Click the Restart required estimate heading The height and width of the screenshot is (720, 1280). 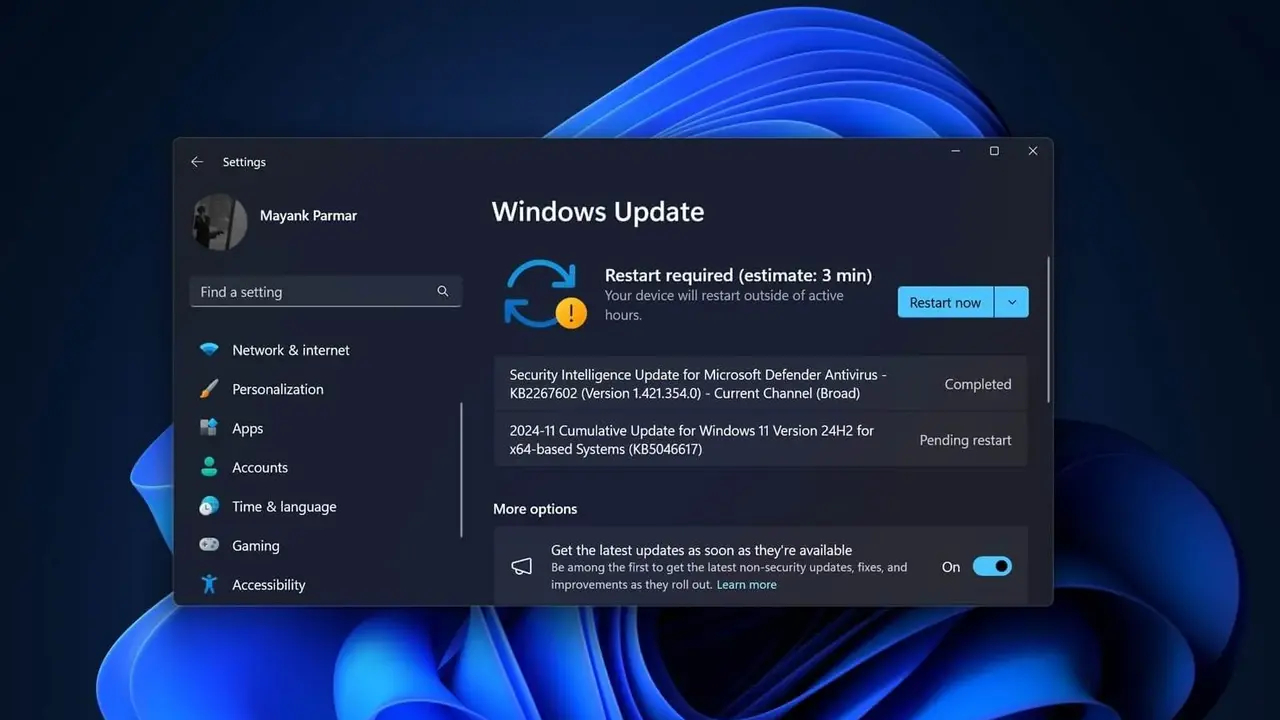[738, 275]
